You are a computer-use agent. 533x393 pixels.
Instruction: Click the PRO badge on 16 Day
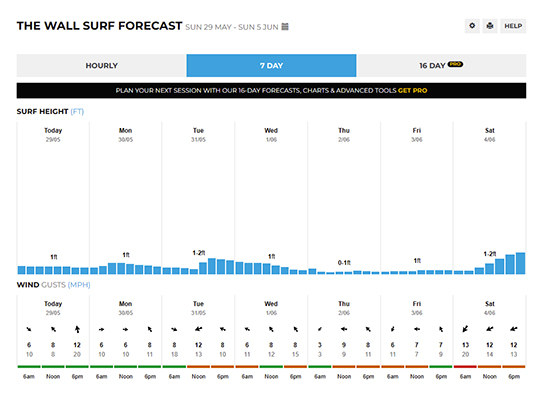click(455, 64)
